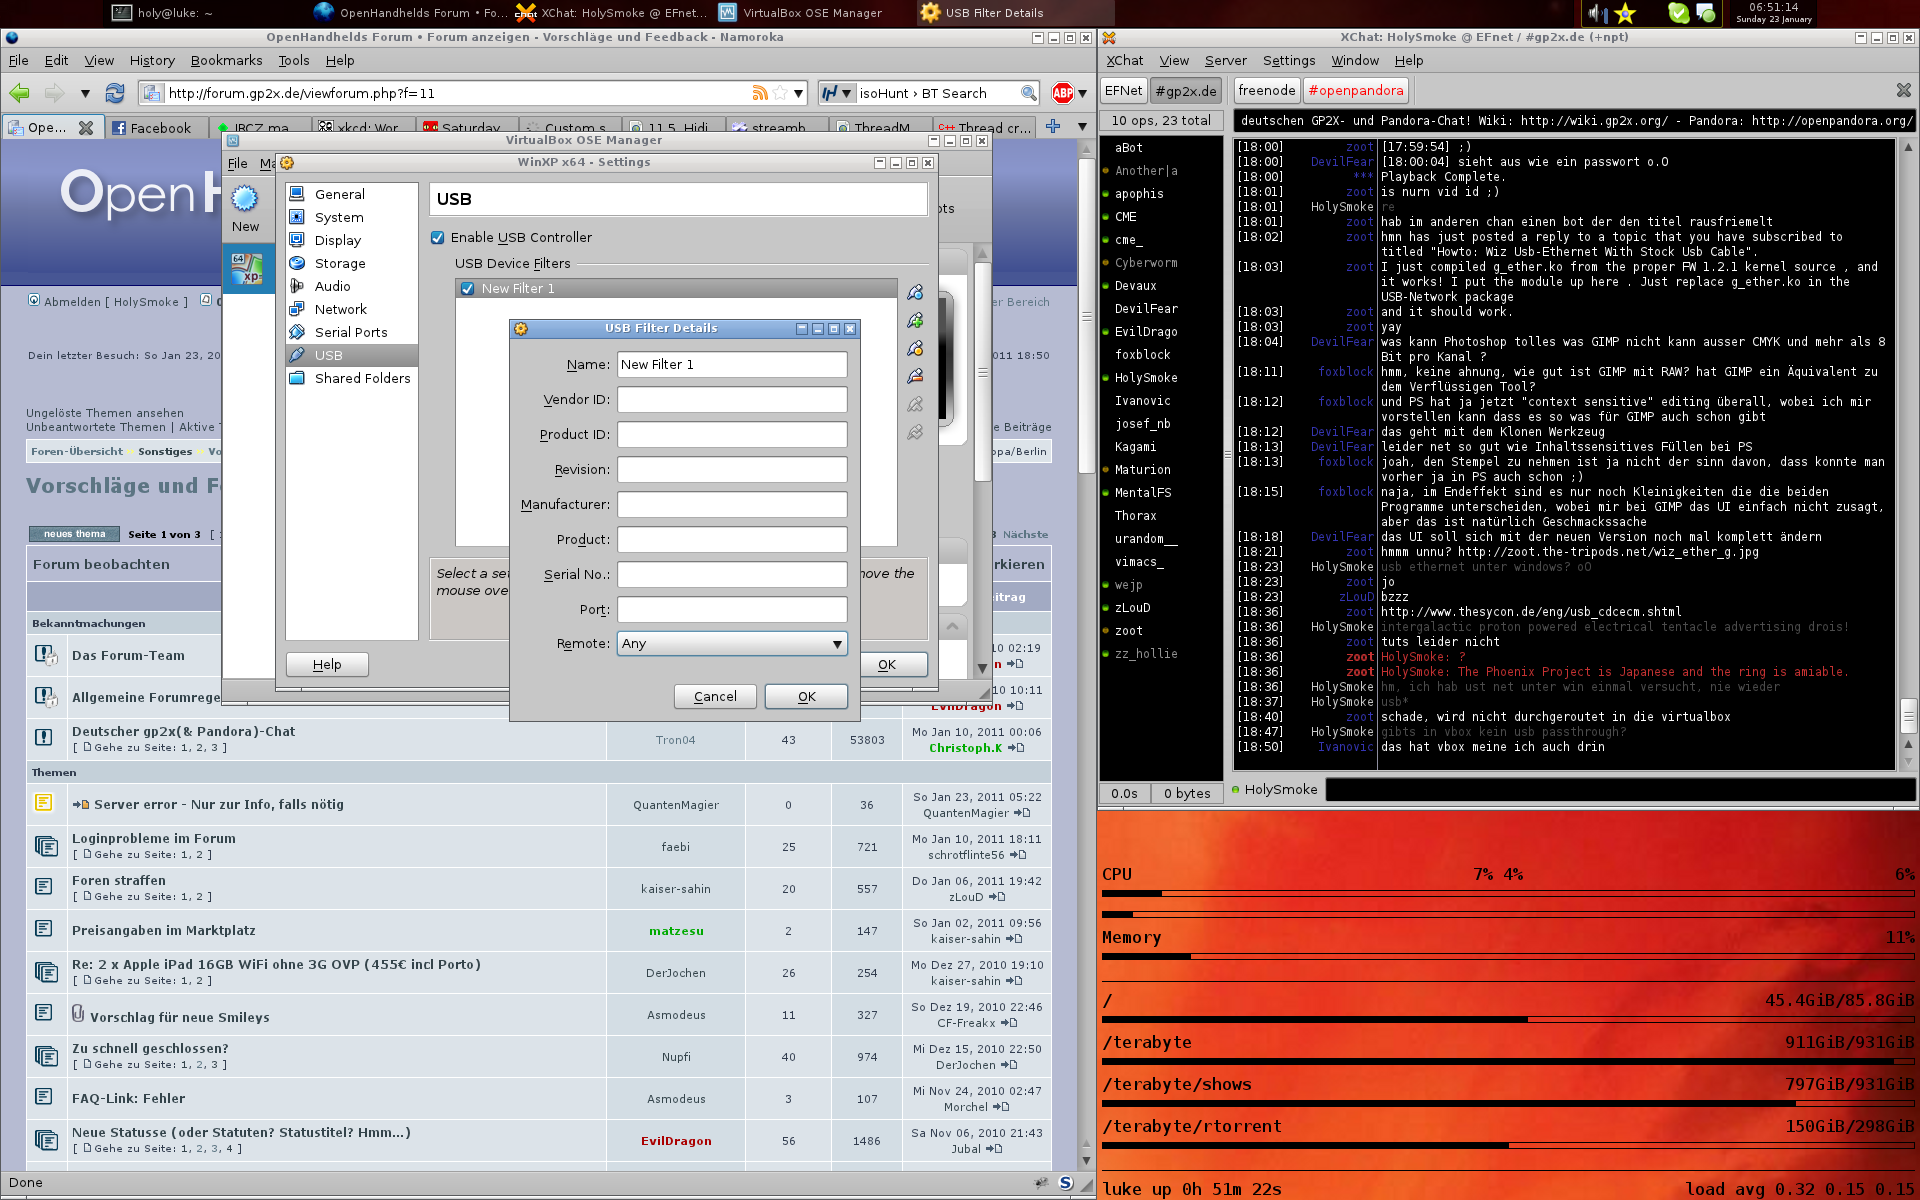Image resolution: width=1920 pixels, height=1200 pixels.
Task: Click the browser reload icon
Action: point(115,93)
